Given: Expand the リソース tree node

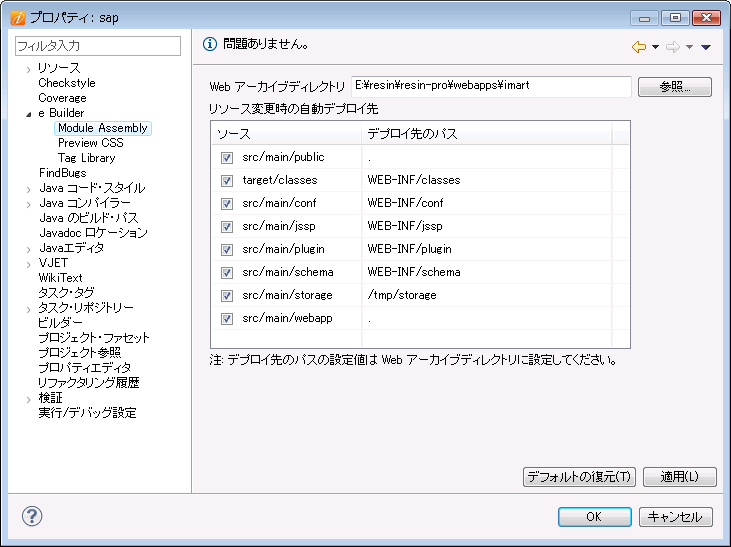Looking at the screenshot, I should (x=28, y=69).
